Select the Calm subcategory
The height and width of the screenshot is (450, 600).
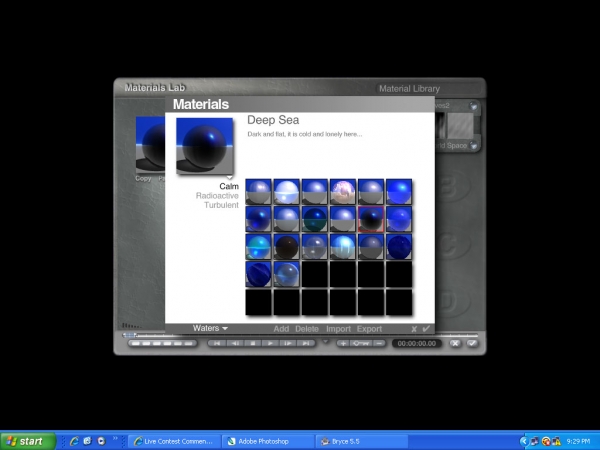tap(229, 186)
